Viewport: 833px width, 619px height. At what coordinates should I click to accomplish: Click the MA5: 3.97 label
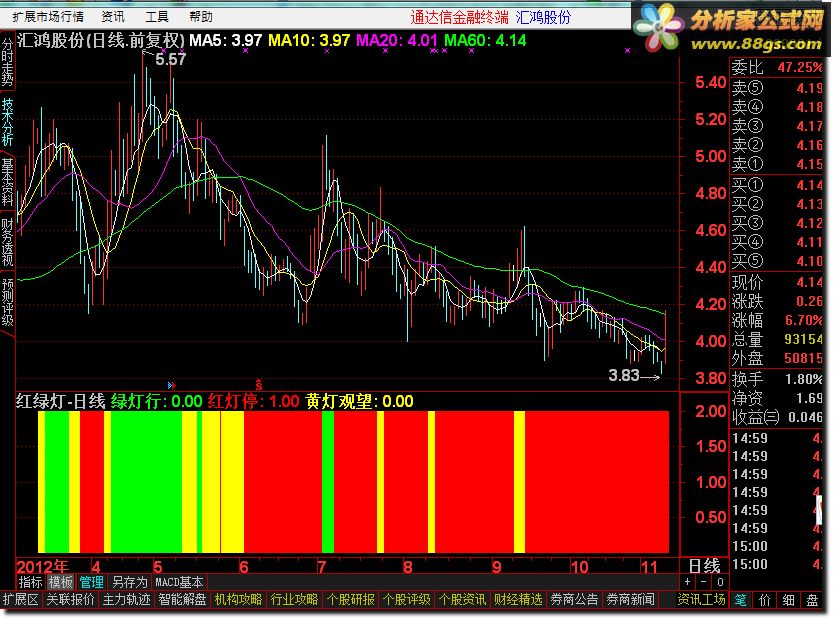click(225, 40)
